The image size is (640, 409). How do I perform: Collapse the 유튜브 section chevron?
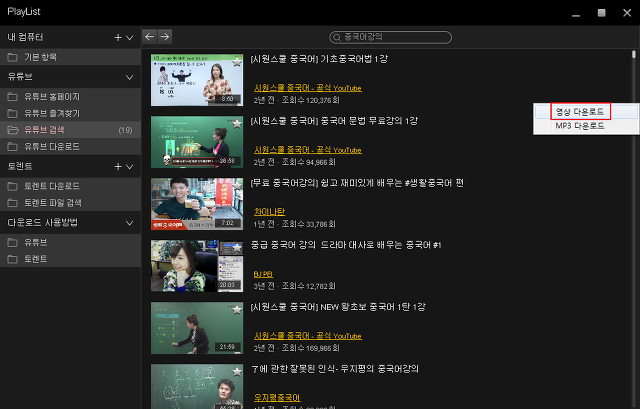[x=129, y=77]
